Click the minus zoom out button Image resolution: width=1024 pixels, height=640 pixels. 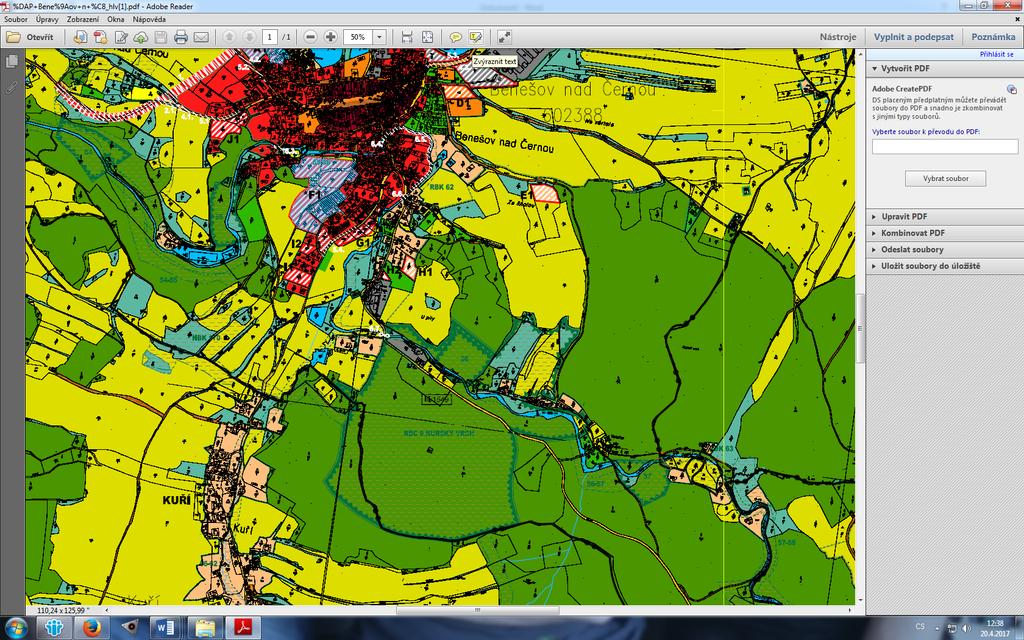(311, 37)
